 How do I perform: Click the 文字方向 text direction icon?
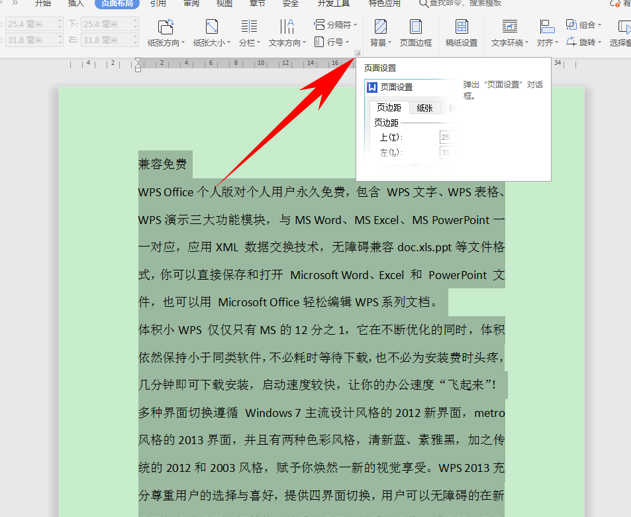pyautogui.click(x=287, y=27)
